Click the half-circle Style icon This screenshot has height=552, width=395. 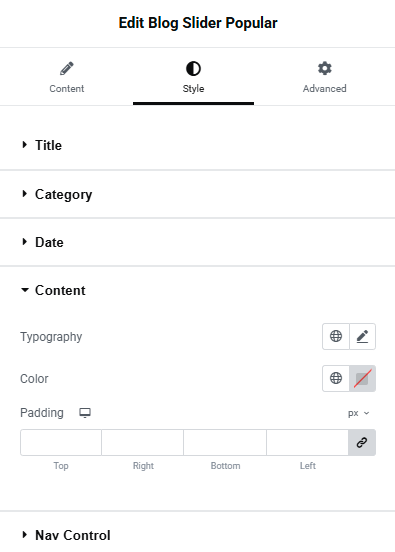coord(193,69)
